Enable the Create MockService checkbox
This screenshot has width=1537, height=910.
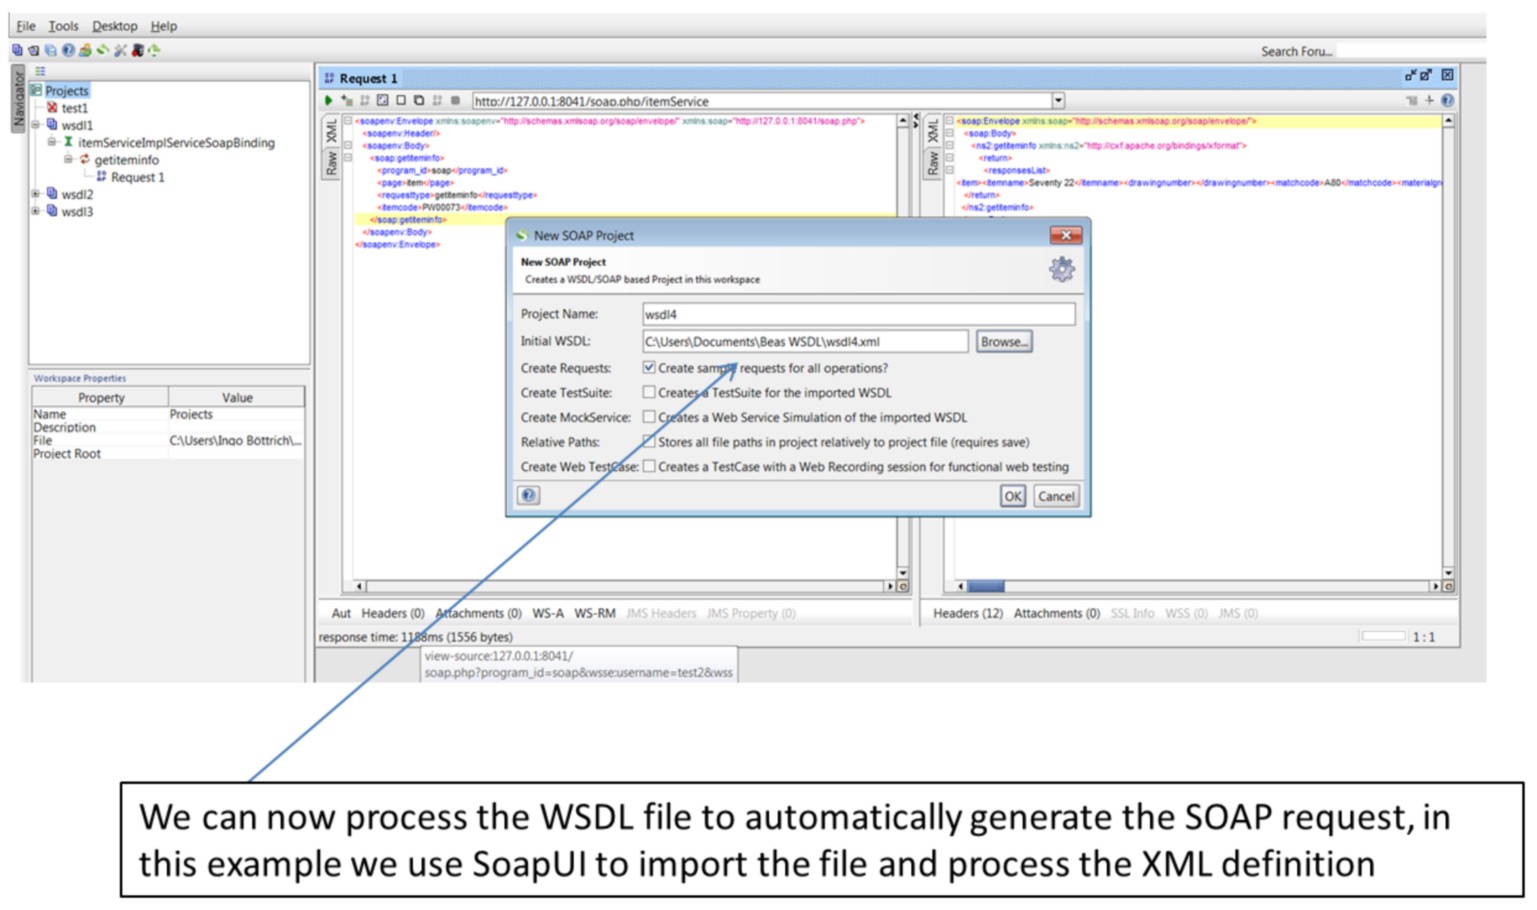(x=649, y=417)
